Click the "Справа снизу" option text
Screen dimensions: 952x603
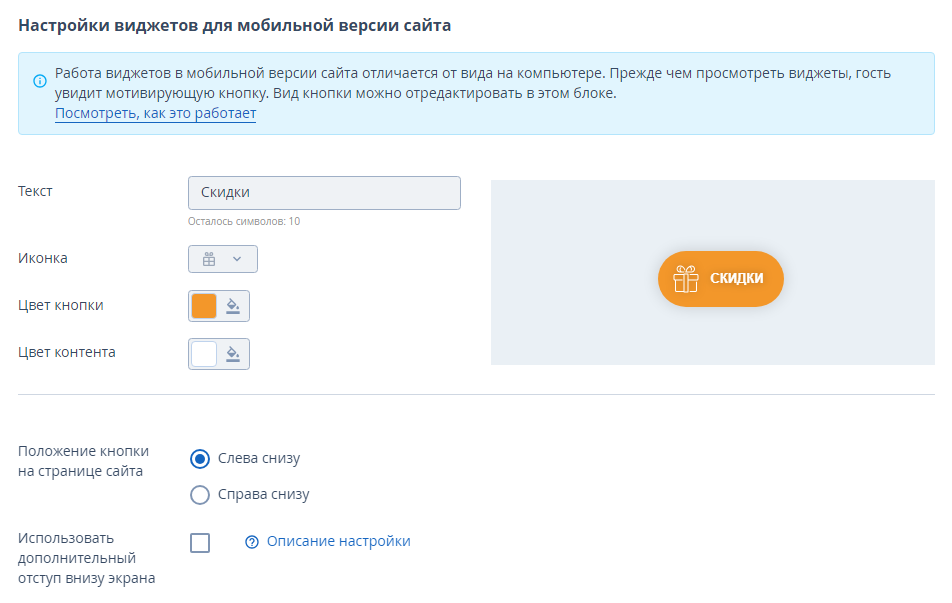264,494
